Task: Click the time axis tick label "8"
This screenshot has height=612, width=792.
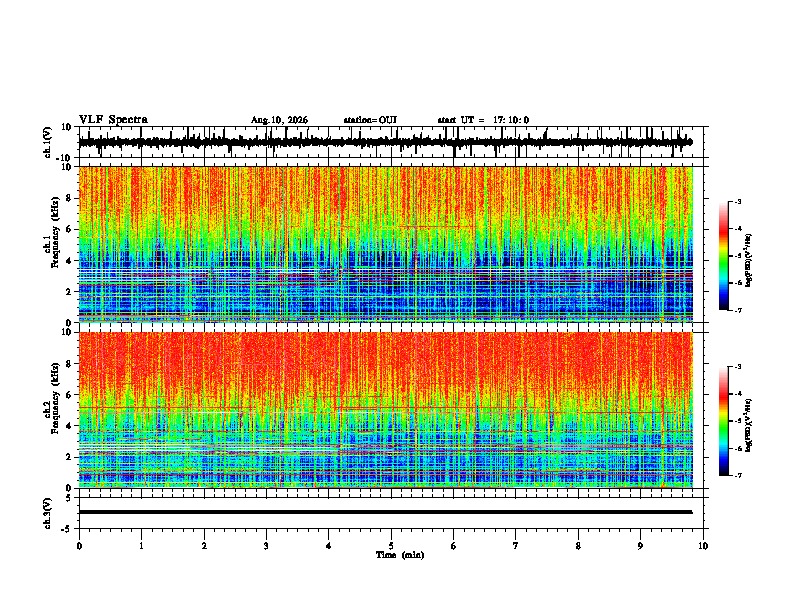Action: click(578, 546)
